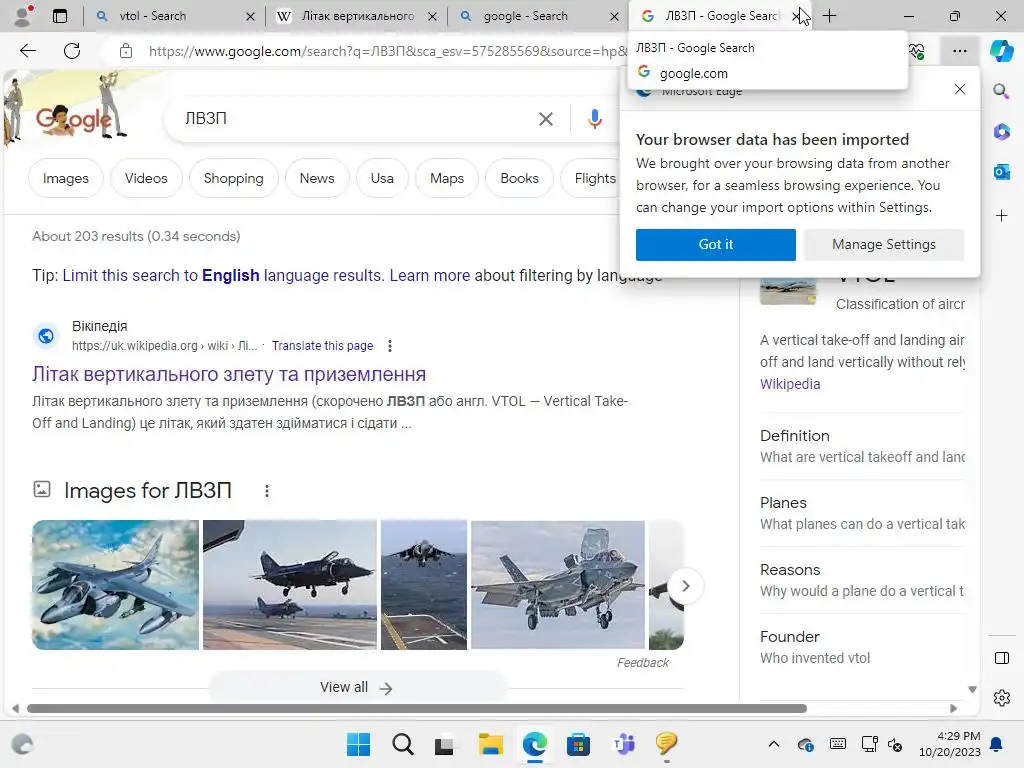Clear the search box with the X
Image resolution: width=1024 pixels, height=768 pixels.
click(x=545, y=119)
